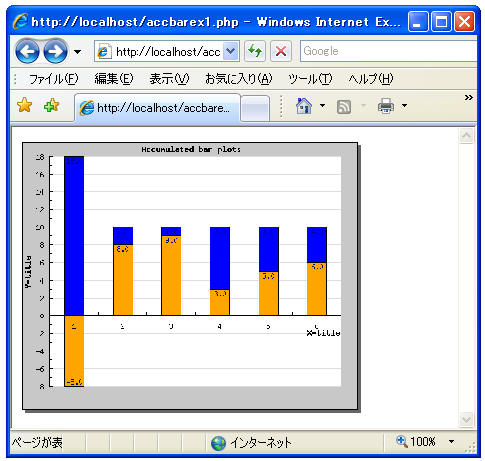Click the Print icon
Viewport: 485px width, 461px height.
point(386,106)
